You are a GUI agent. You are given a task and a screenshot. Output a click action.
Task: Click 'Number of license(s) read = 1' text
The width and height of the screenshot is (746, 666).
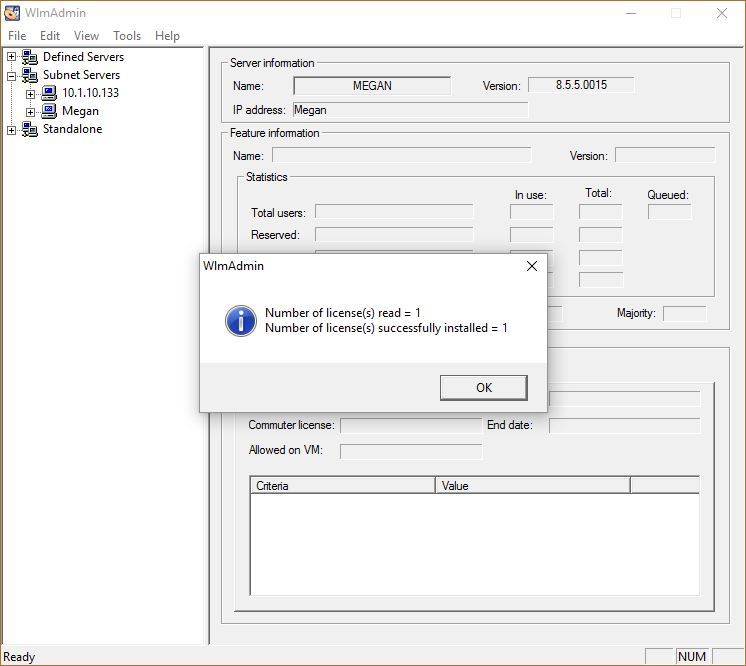click(343, 313)
